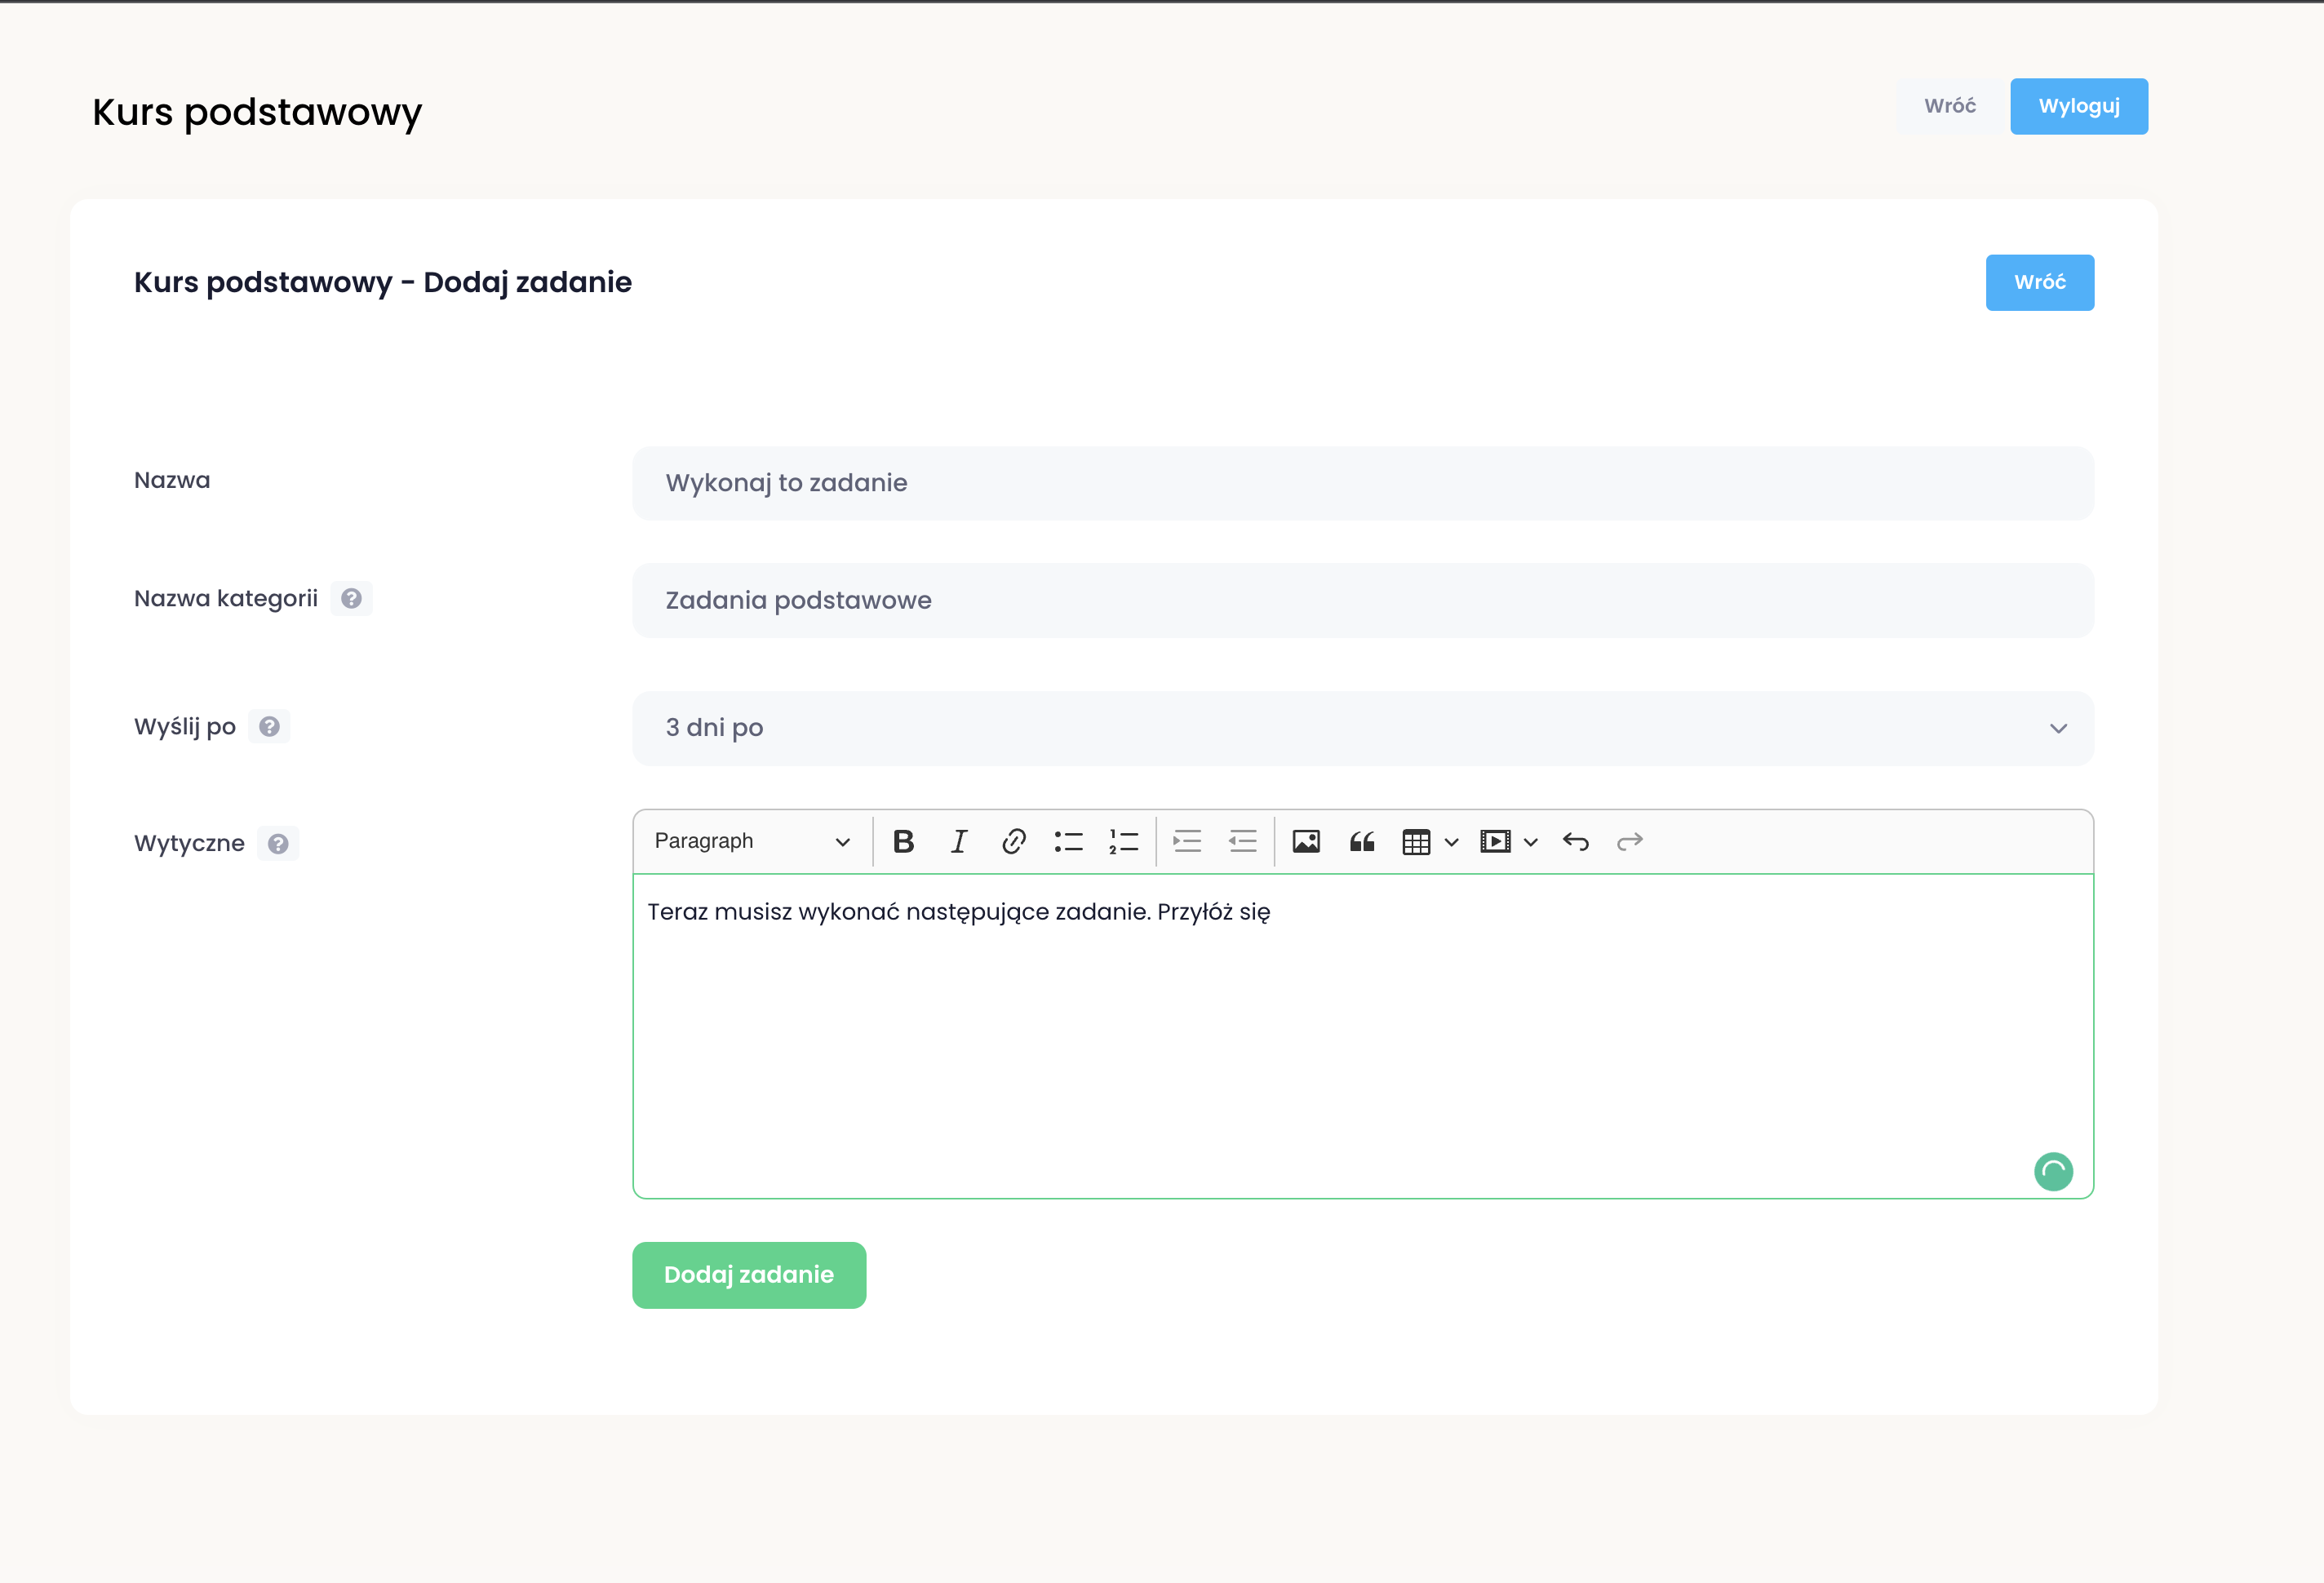Click the Wyloguj button

coord(2078,106)
